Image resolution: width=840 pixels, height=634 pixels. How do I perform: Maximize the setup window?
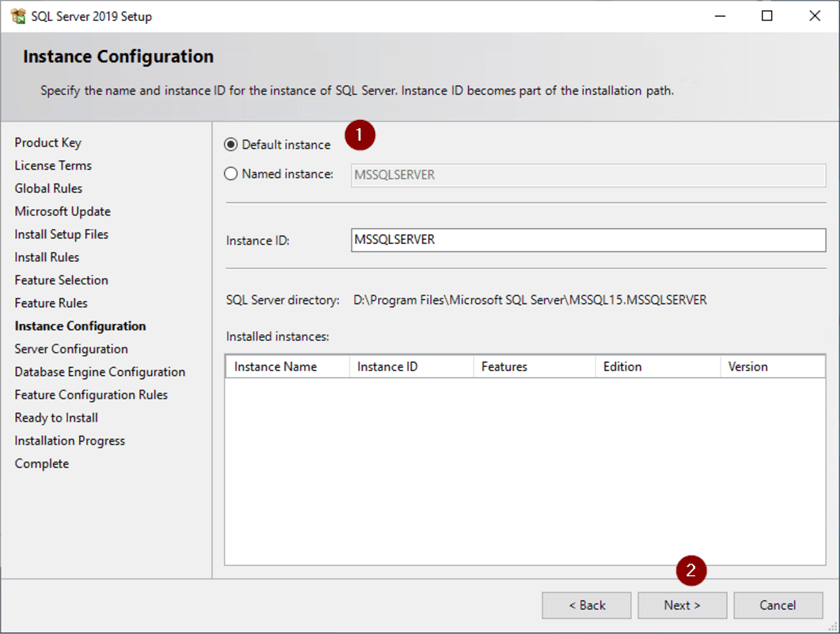(767, 16)
